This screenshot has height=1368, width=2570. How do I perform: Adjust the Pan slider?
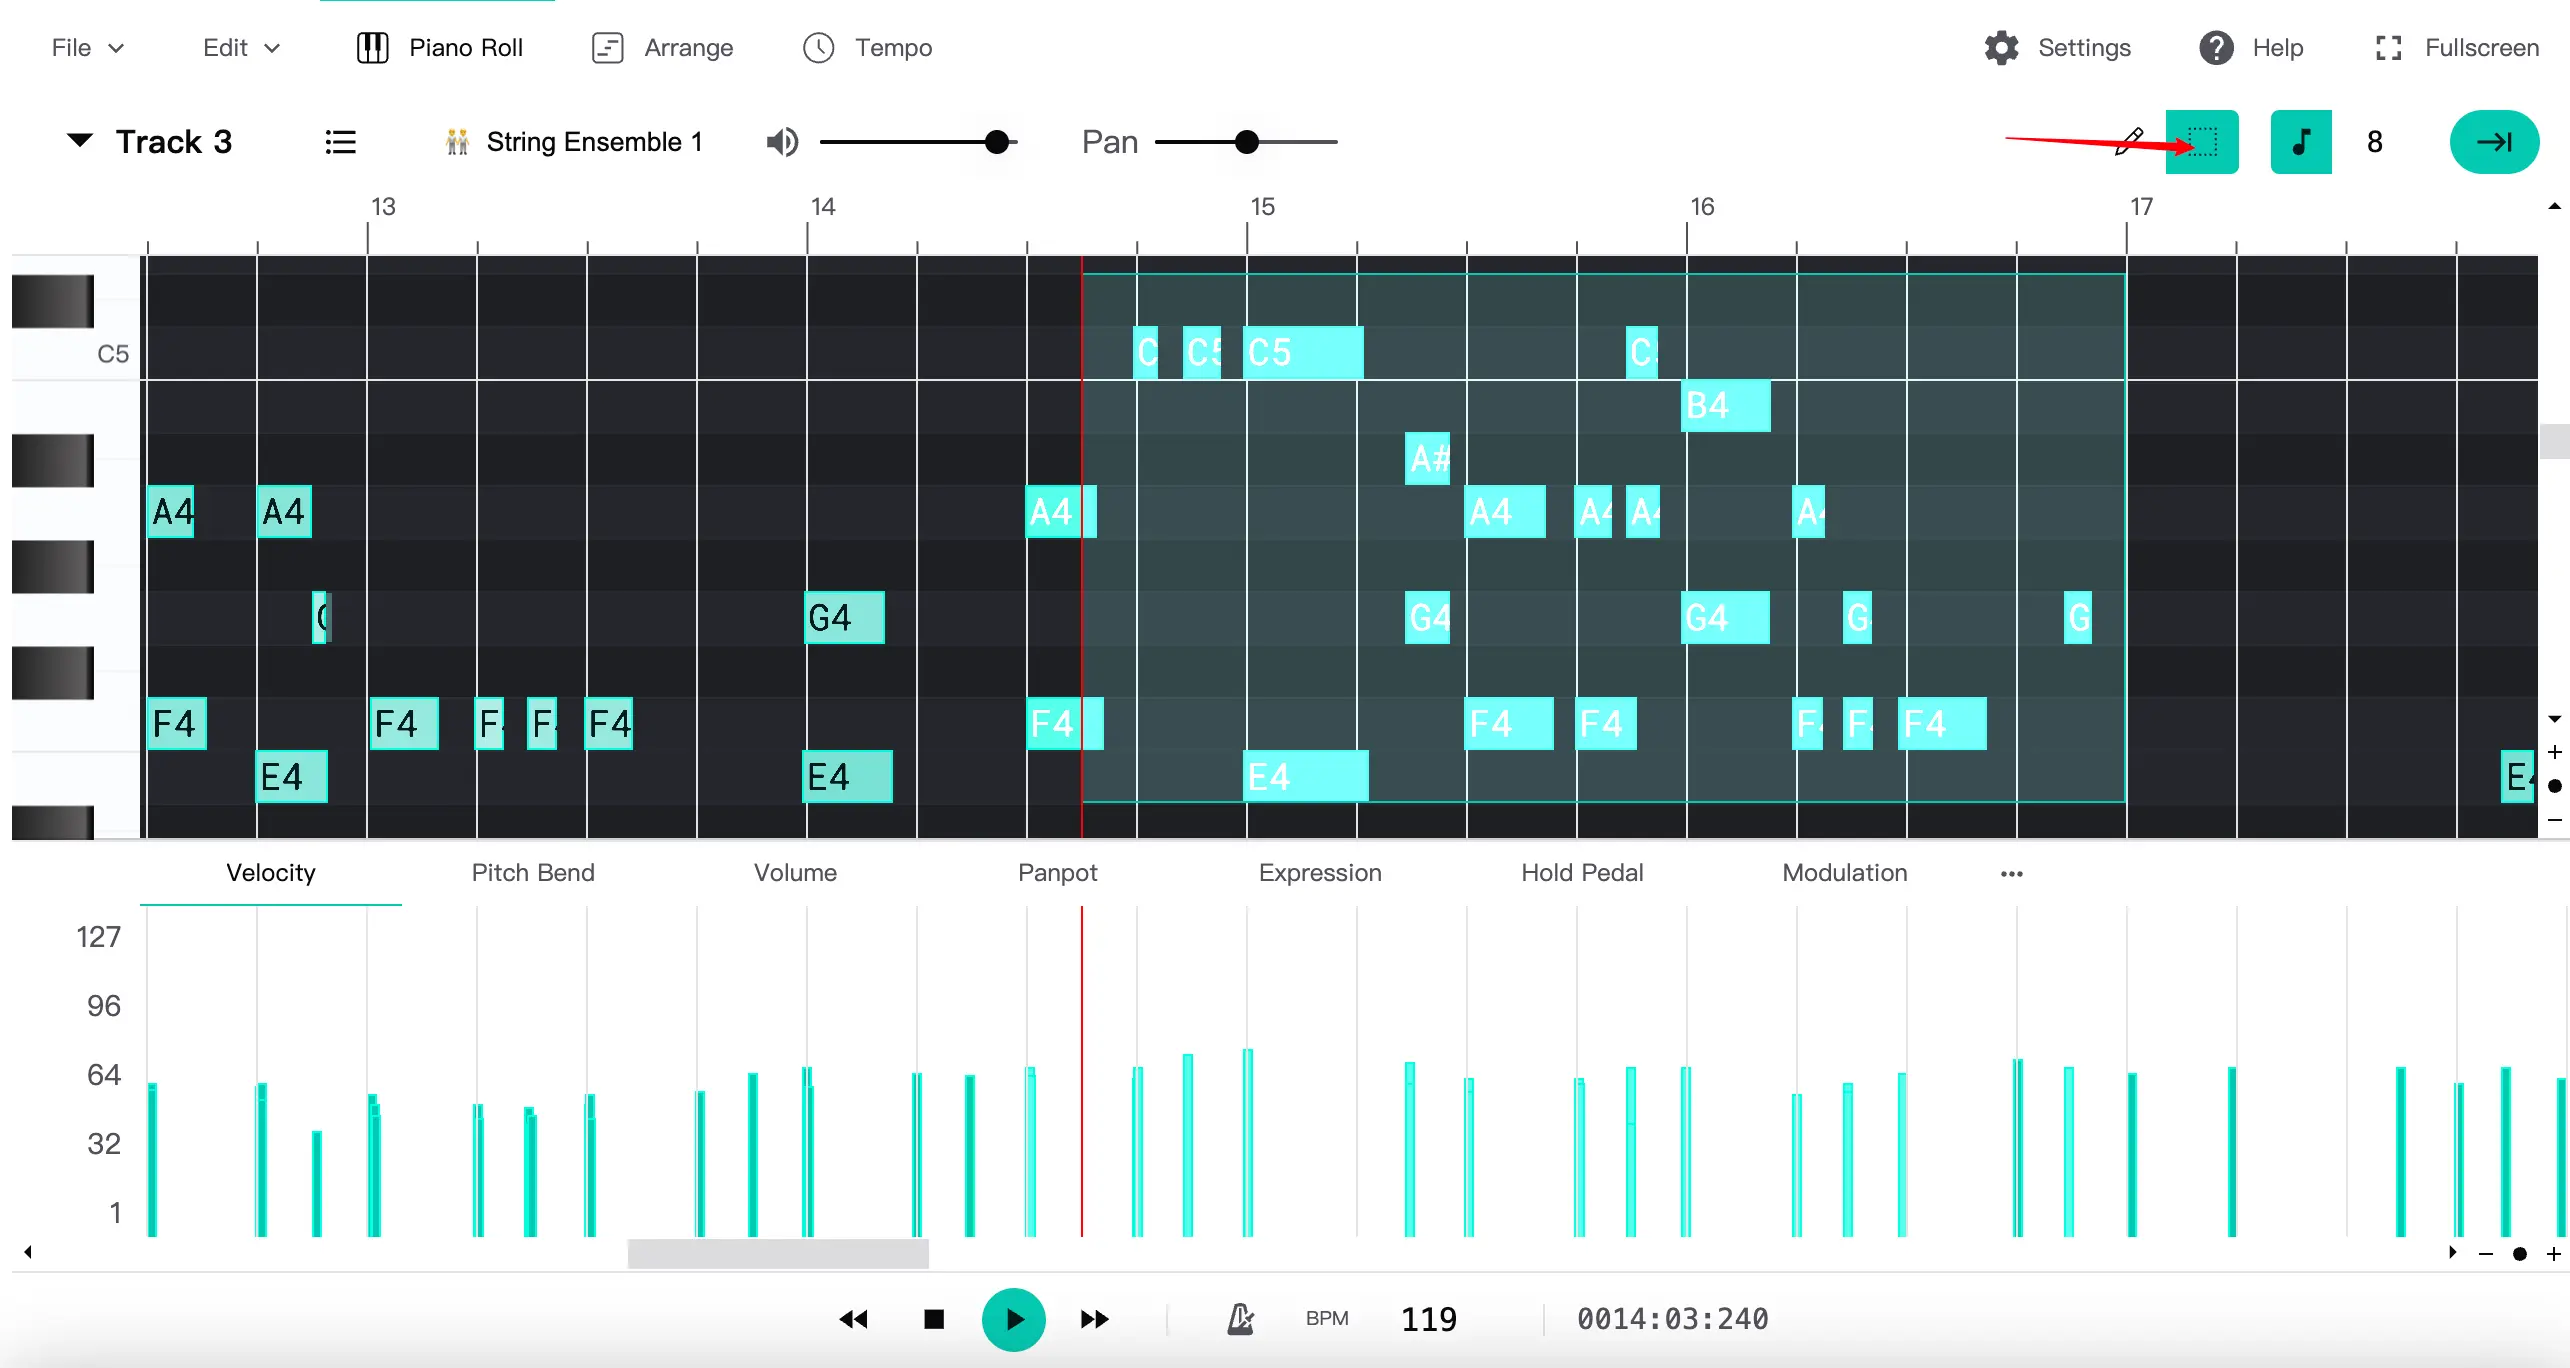click(1246, 141)
